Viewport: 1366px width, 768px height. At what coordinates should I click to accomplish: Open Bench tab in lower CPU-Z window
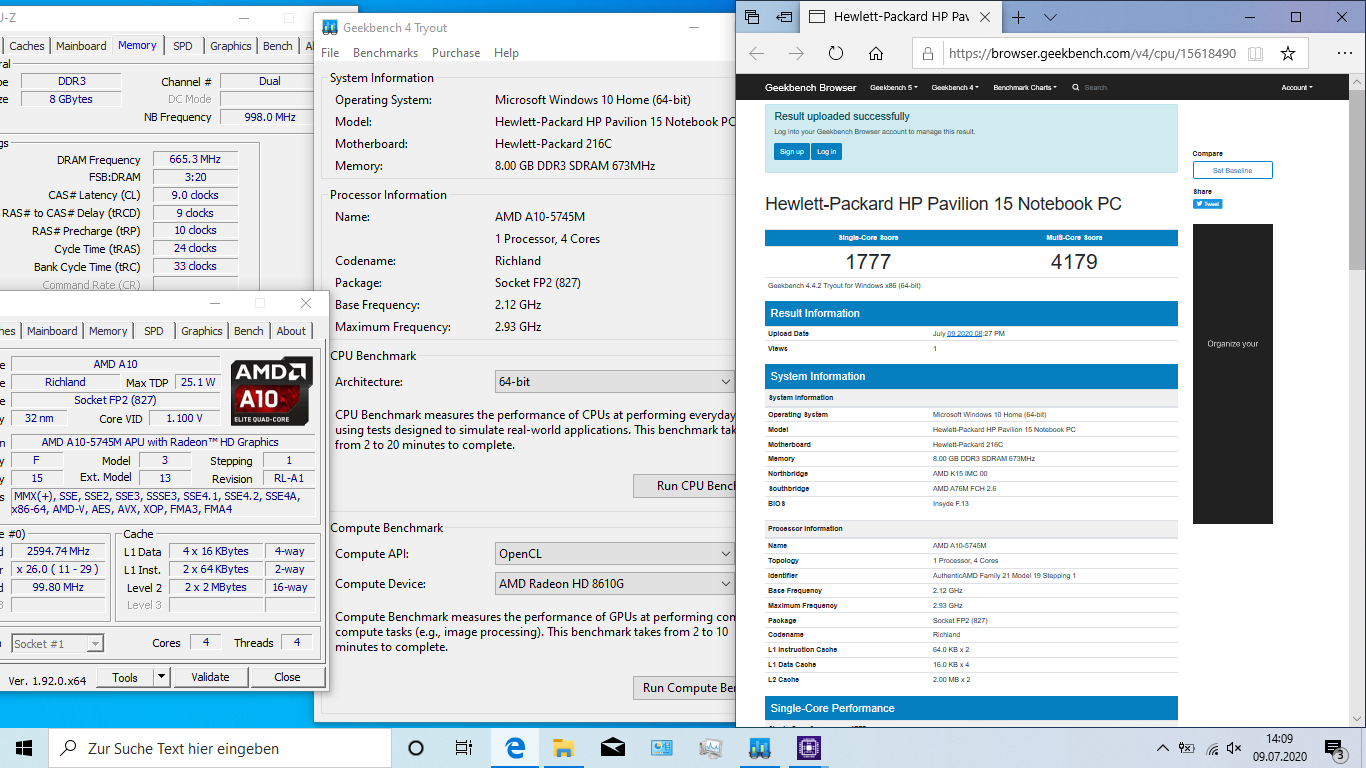pos(249,331)
